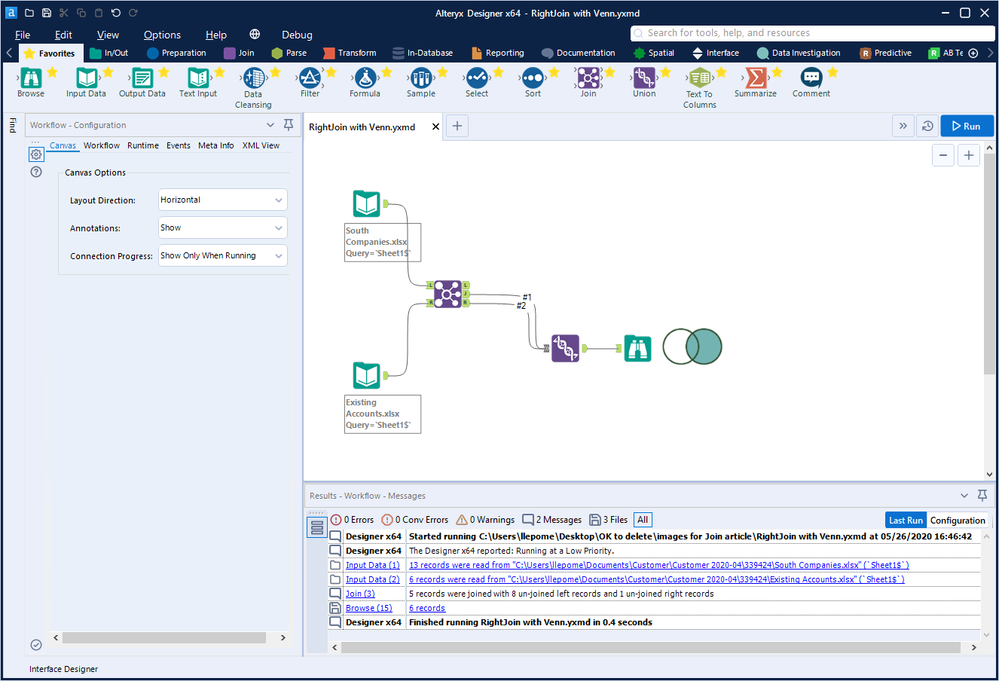
Task: Click the open folder icon in title bar
Action: tap(29, 13)
